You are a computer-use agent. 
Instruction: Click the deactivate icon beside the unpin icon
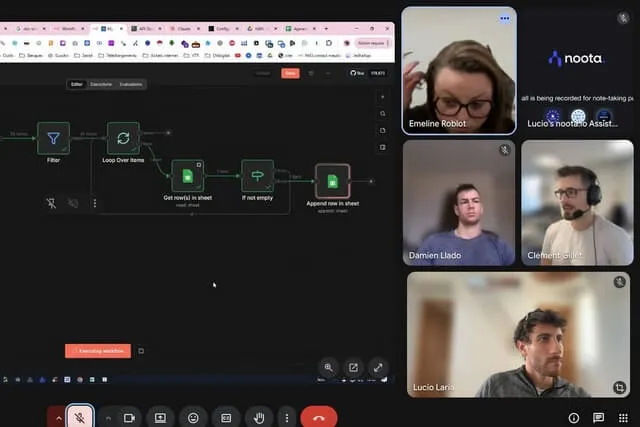(x=73, y=203)
